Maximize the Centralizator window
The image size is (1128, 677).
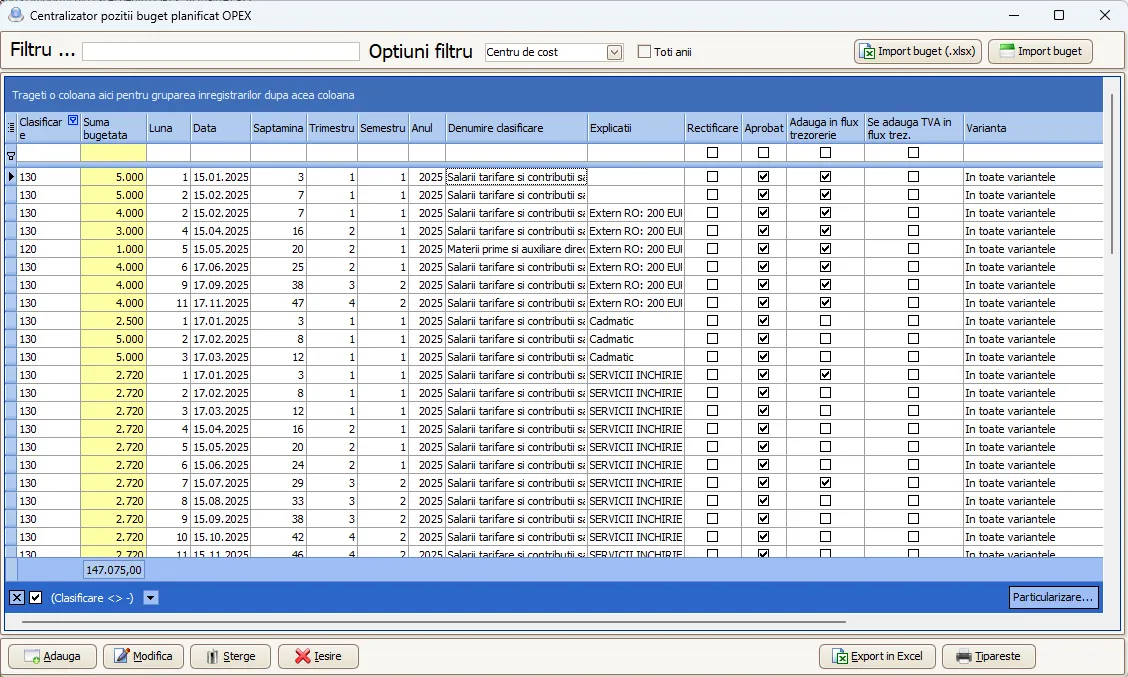click(1059, 15)
